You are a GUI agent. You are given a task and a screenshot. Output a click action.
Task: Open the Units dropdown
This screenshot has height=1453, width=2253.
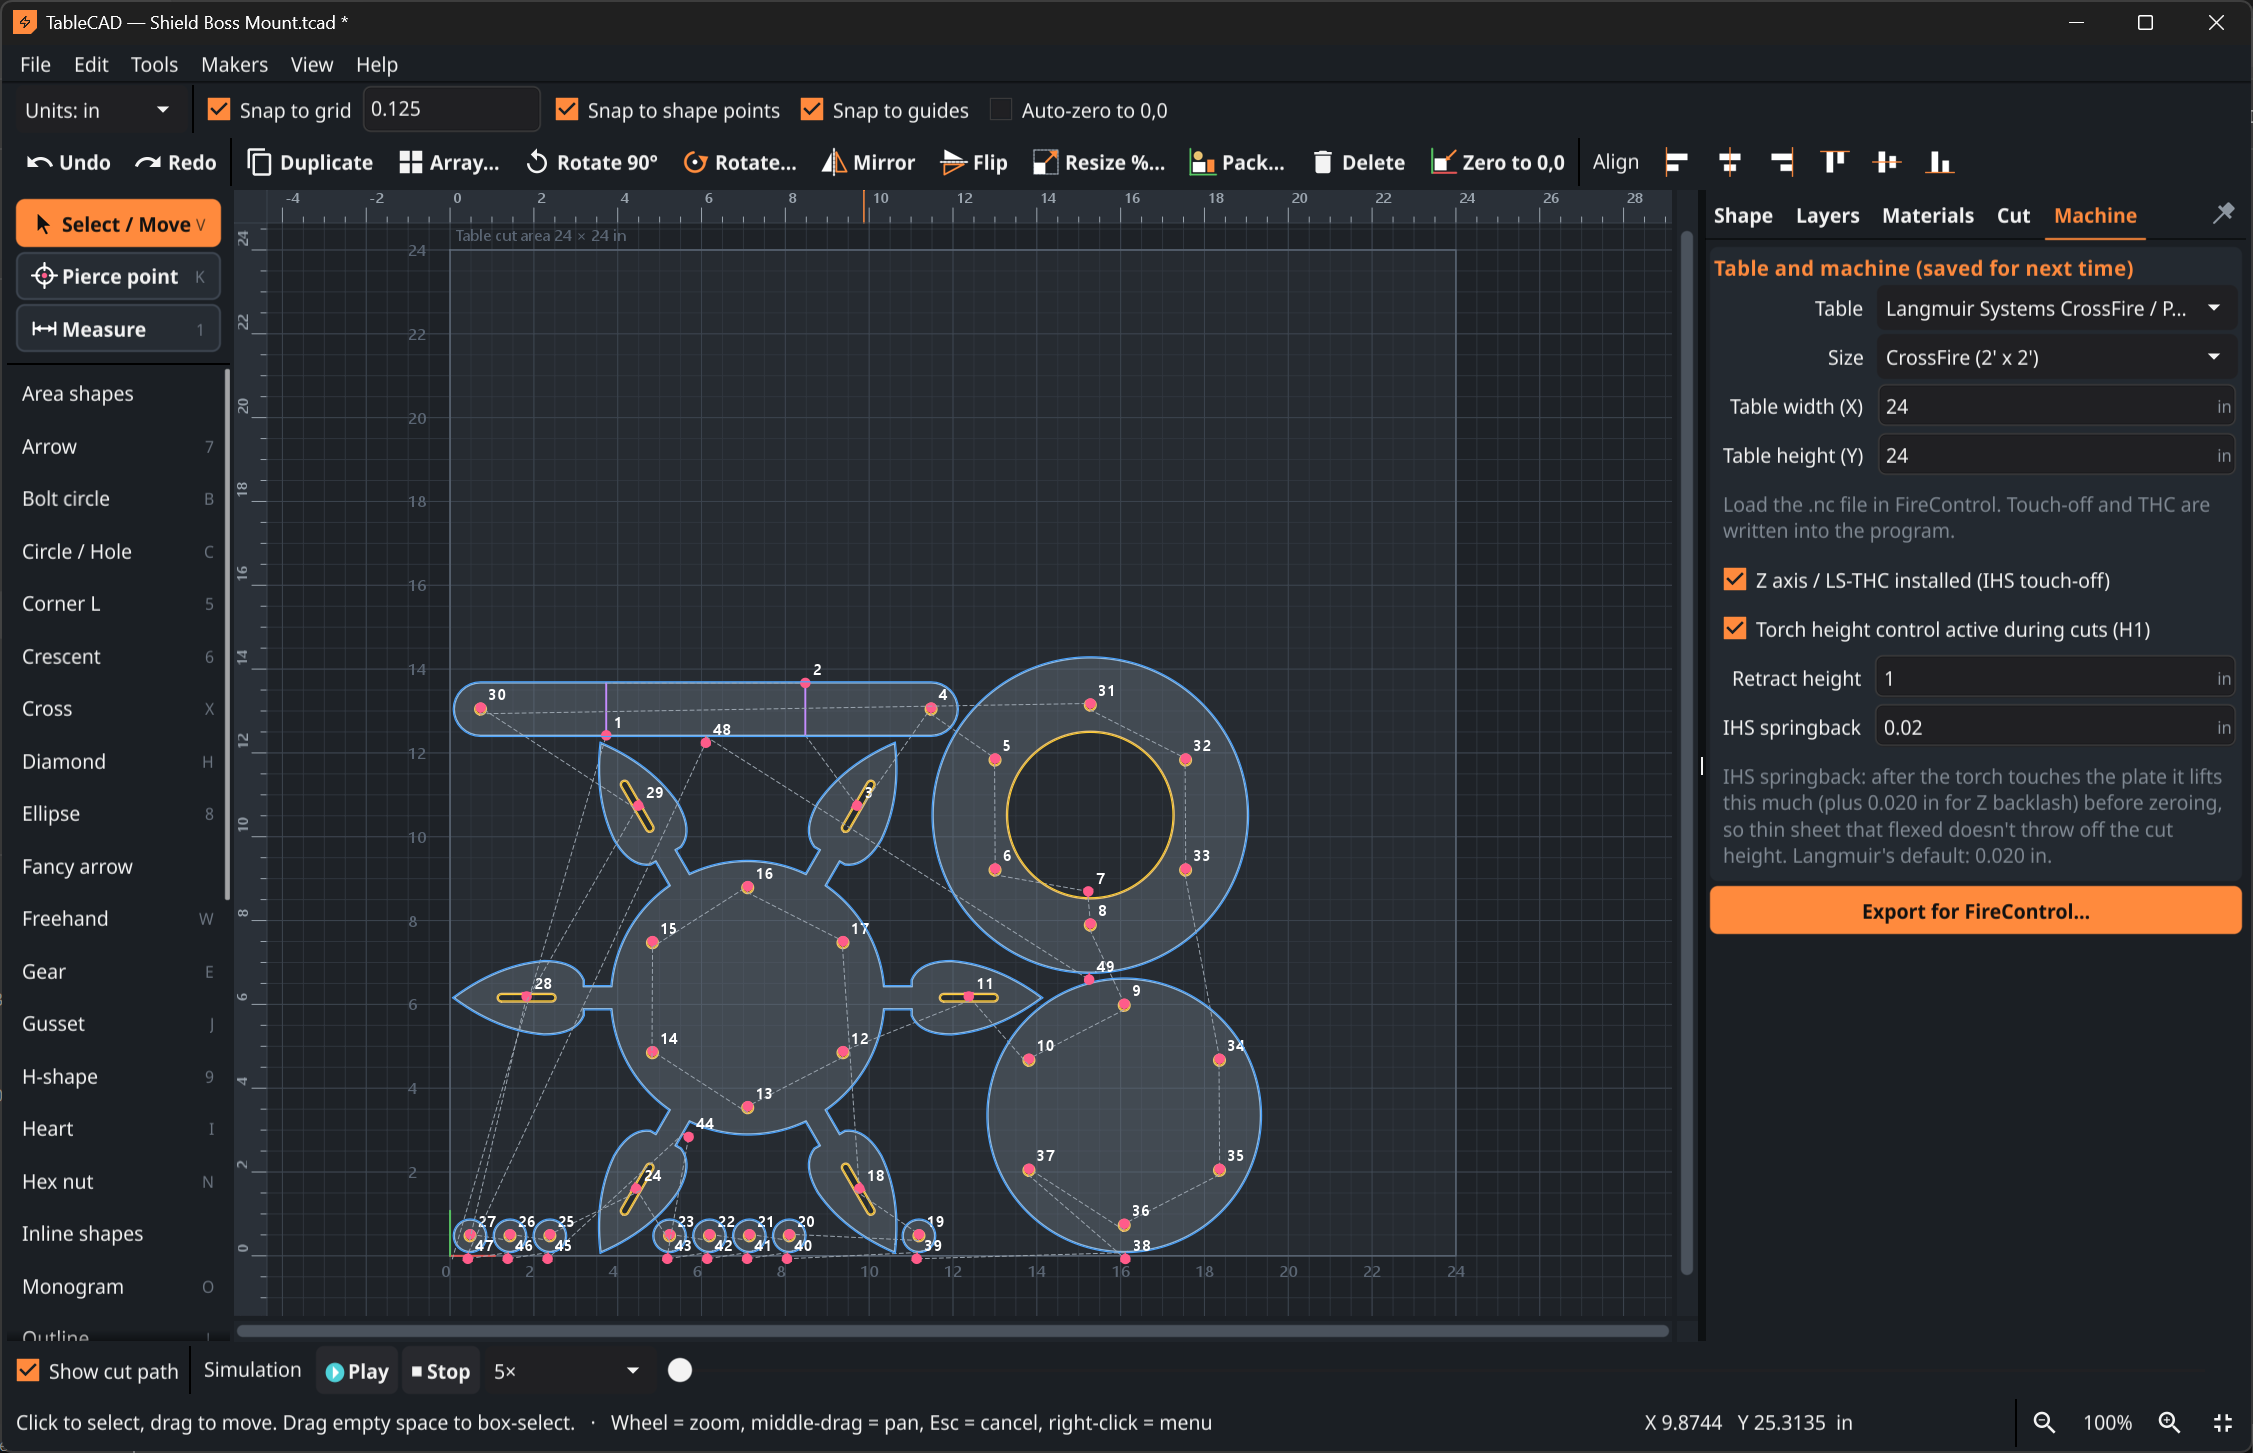pyautogui.click(x=96, y=110)
